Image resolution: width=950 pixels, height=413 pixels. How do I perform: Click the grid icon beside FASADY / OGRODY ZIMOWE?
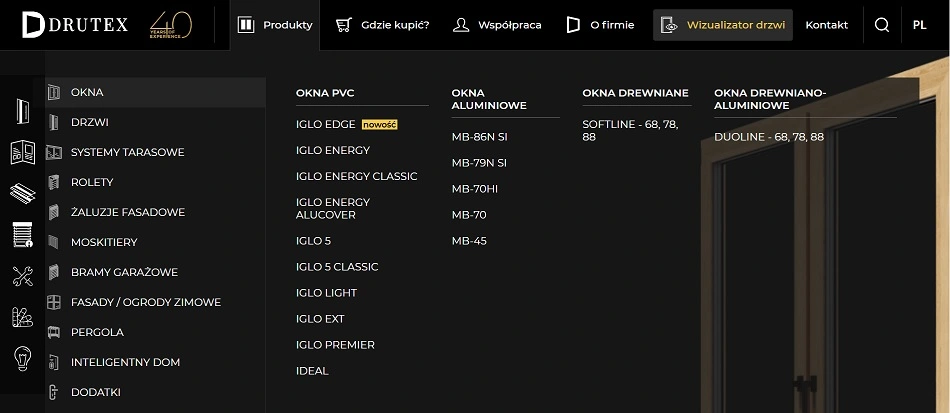54,302
